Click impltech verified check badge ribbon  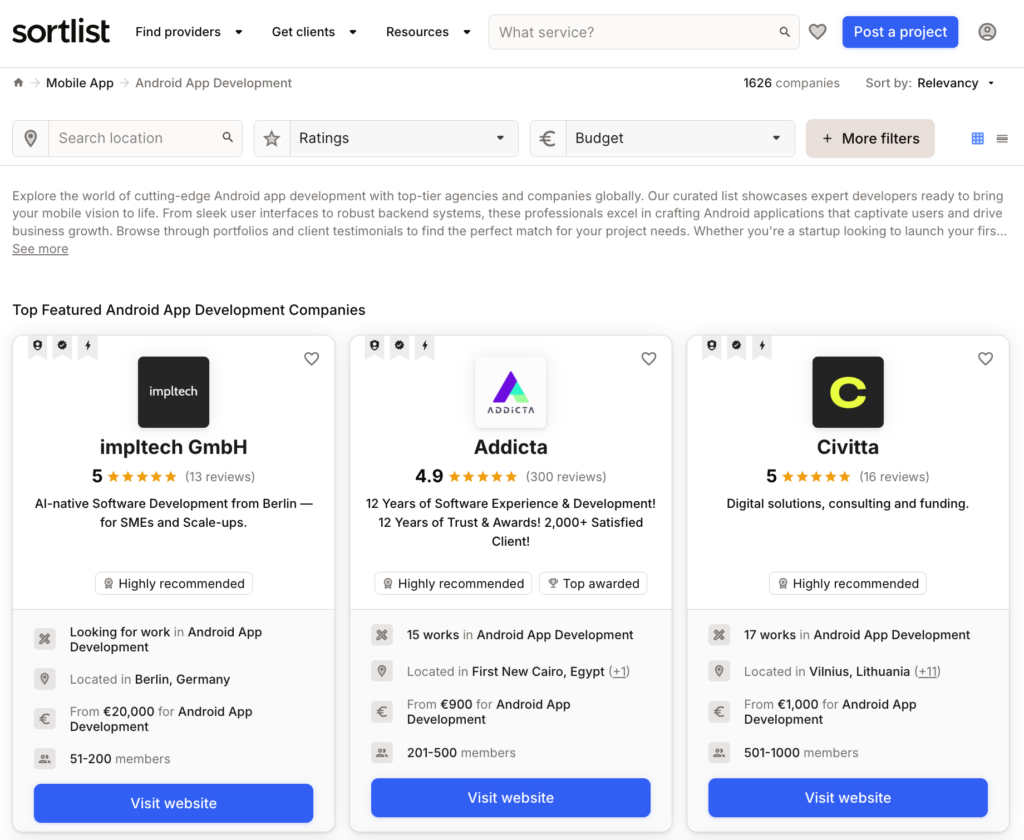tap(63, 347)
